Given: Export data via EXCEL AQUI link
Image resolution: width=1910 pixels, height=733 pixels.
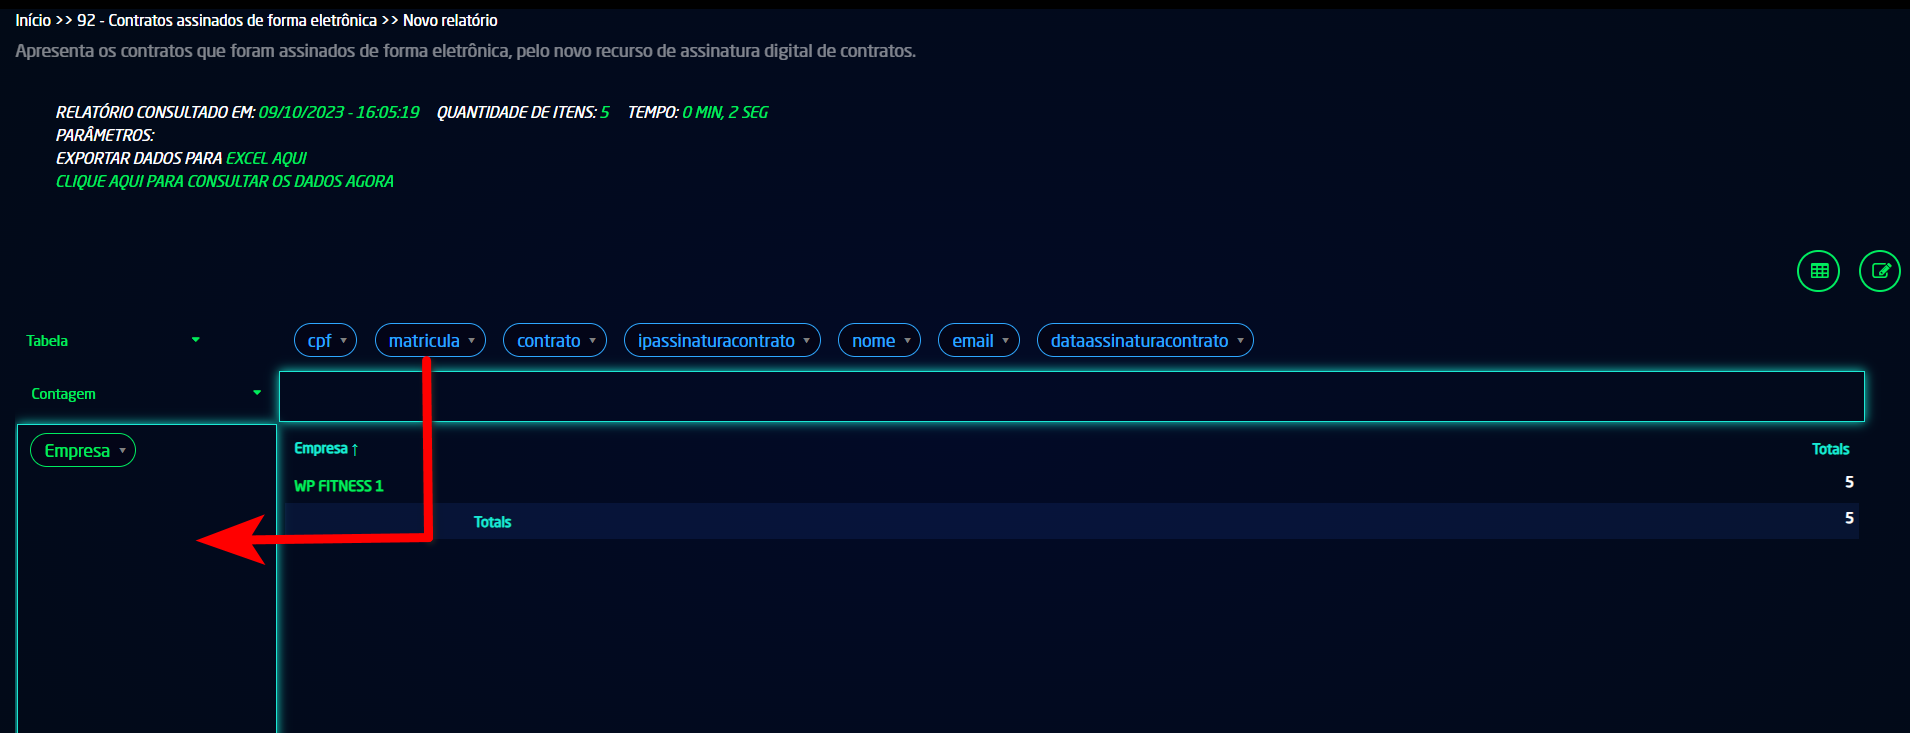Looking at the screenshot, I should point(266,158).
